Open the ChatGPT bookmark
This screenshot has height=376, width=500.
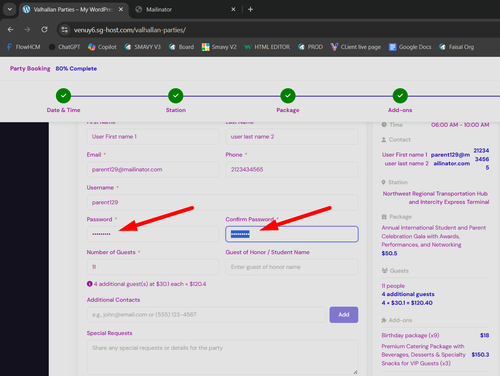pos(65,47)
